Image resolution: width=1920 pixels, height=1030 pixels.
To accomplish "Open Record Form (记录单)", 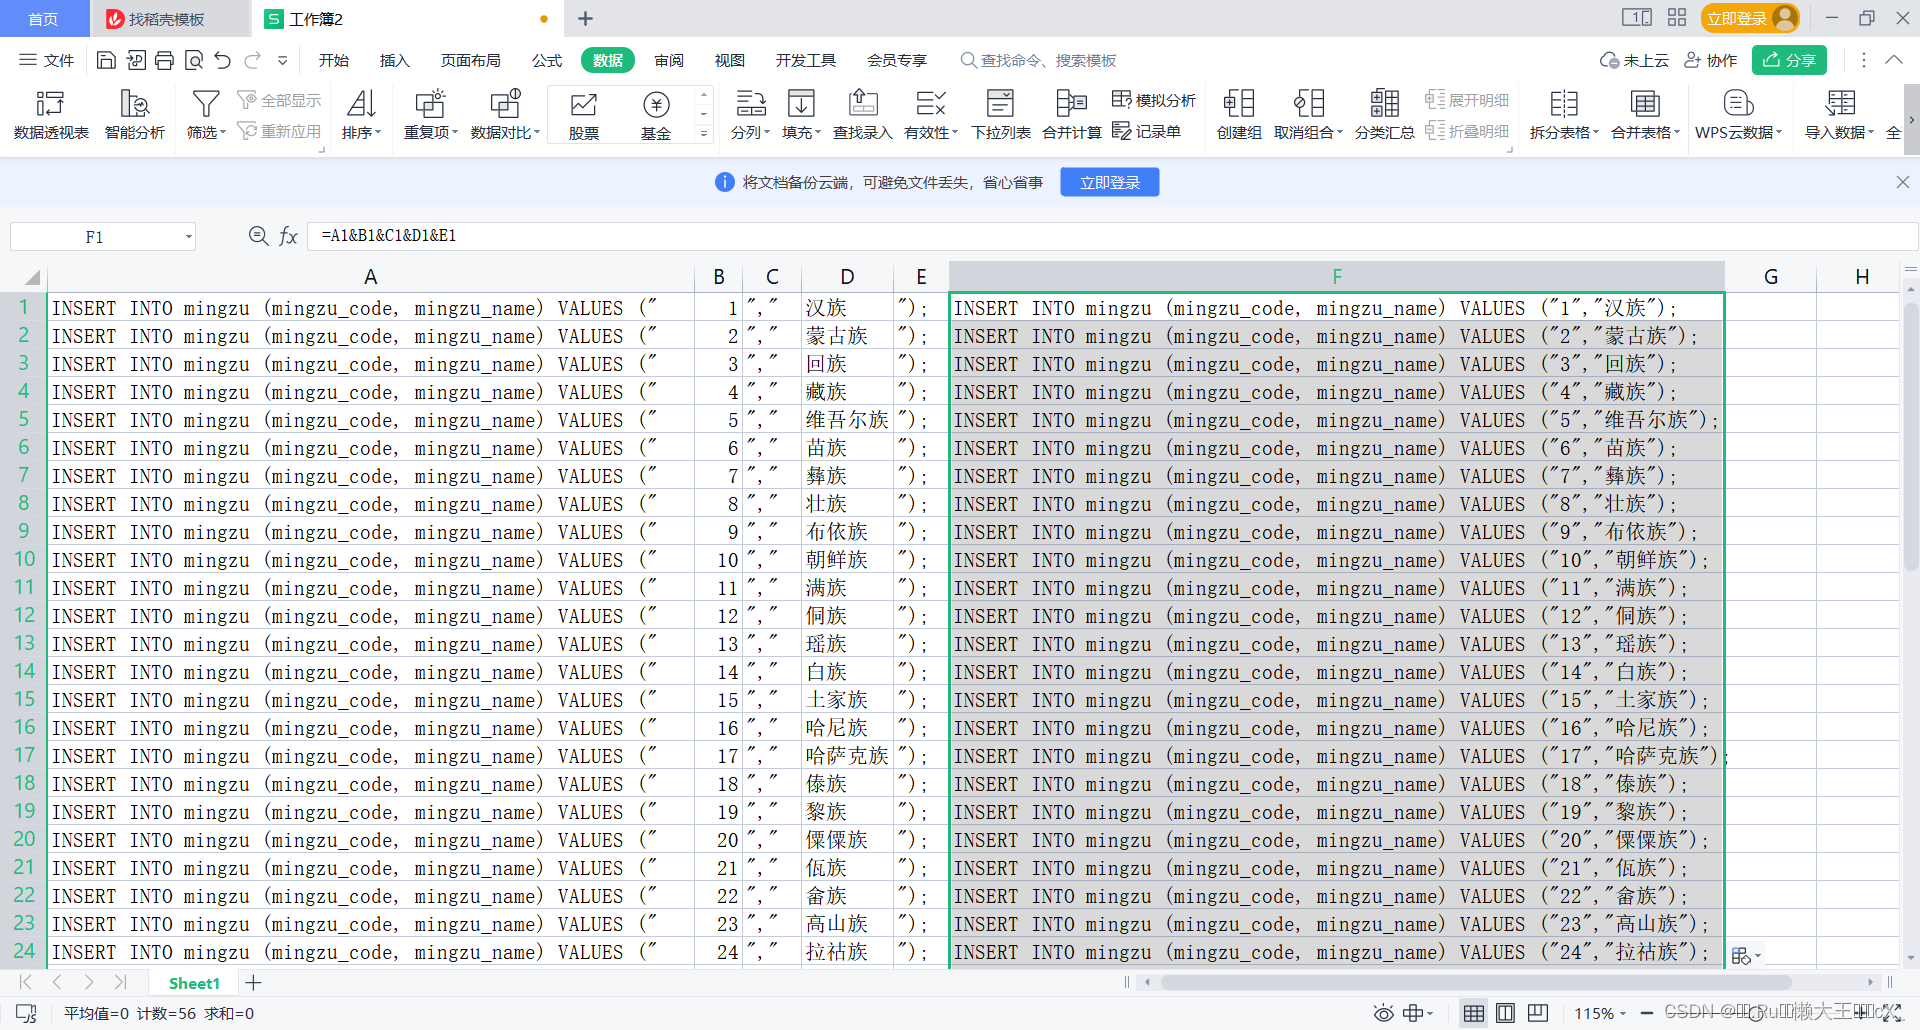I will tap(1147, 131).
